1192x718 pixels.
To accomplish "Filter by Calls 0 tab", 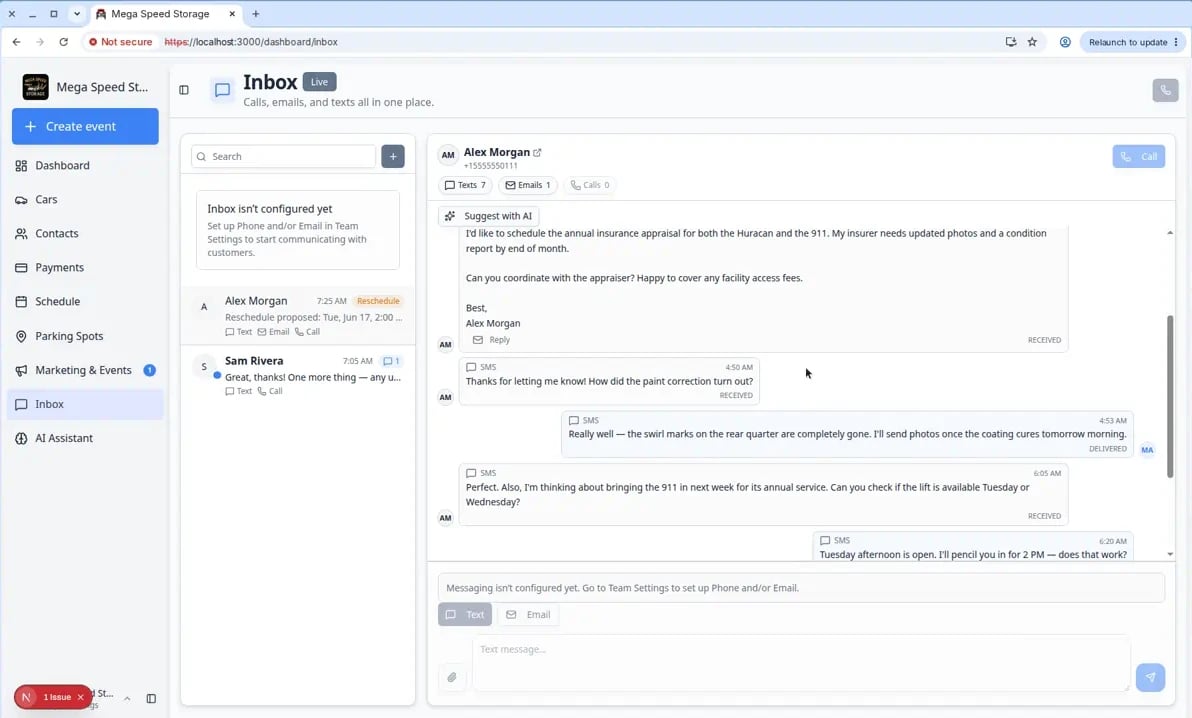I will (x=590, y=185).
